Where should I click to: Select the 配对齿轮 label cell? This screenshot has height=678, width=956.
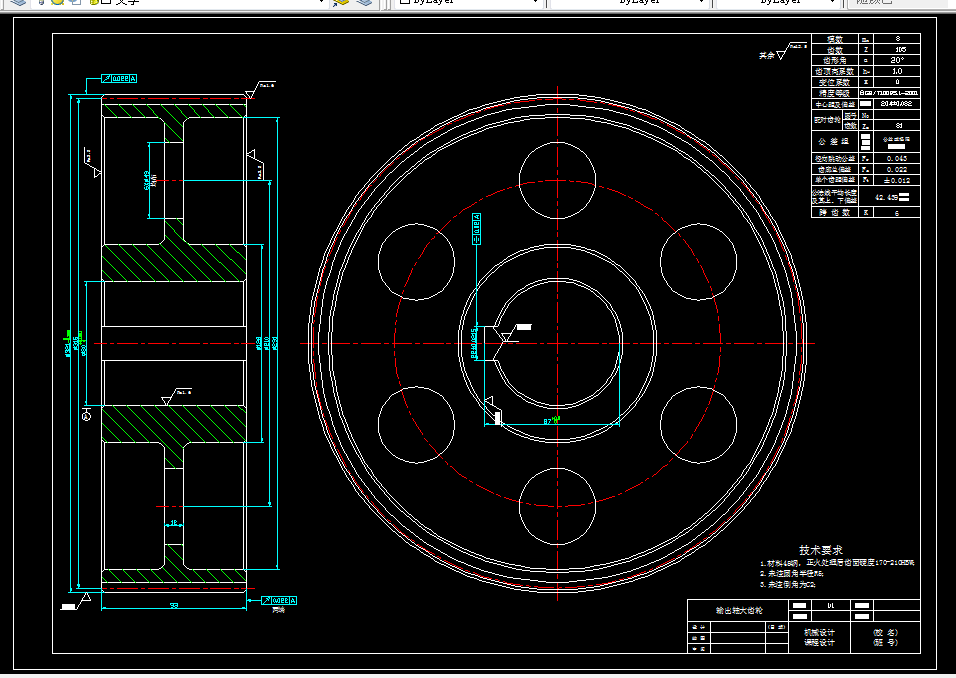[x=827, y=120]
